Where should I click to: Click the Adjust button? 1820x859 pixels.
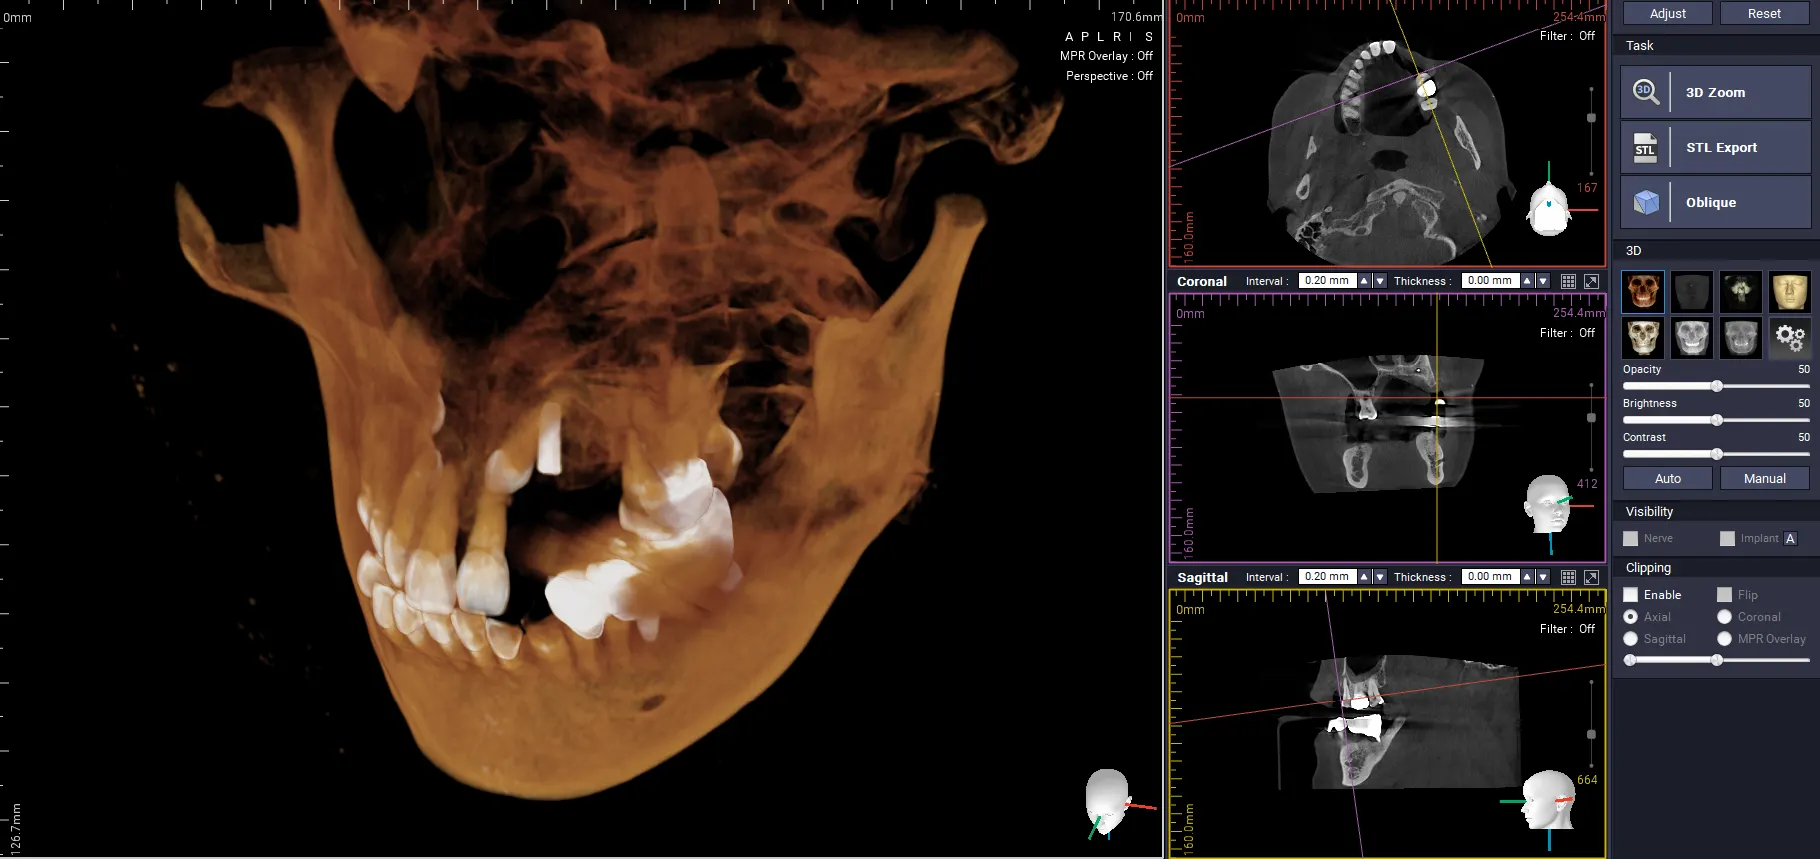(x=1668, y=13)
